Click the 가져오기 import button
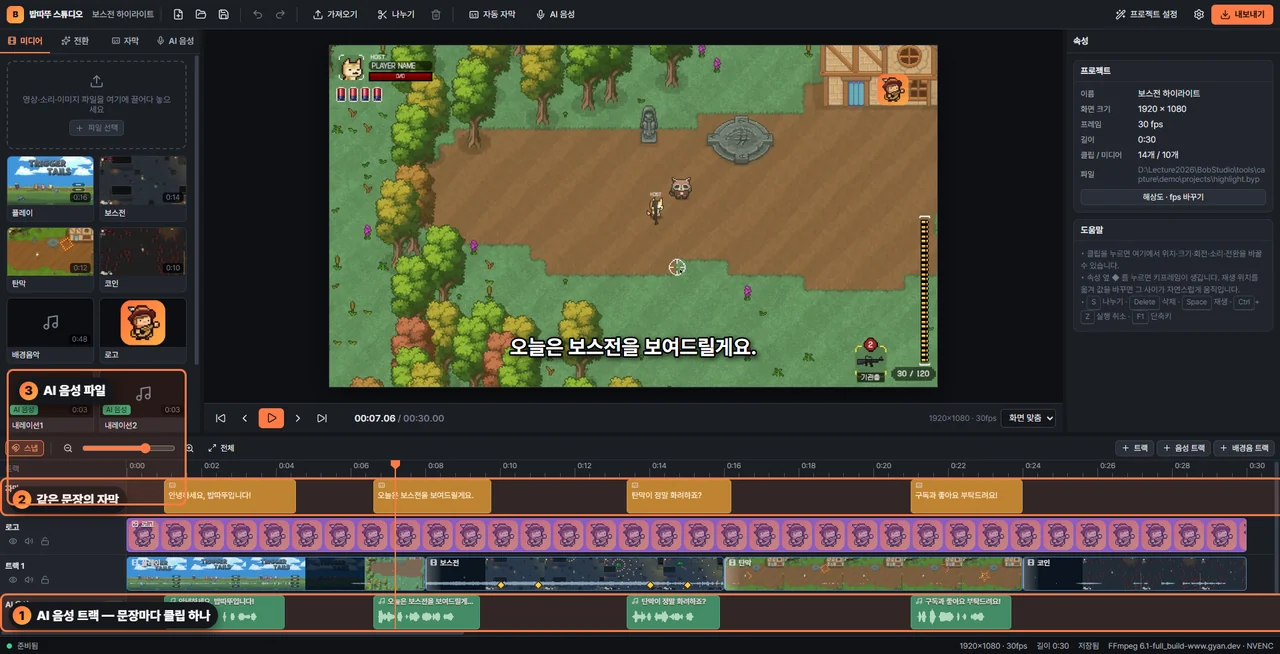This screenshot has height=654, width=1280. pos(335,15)
